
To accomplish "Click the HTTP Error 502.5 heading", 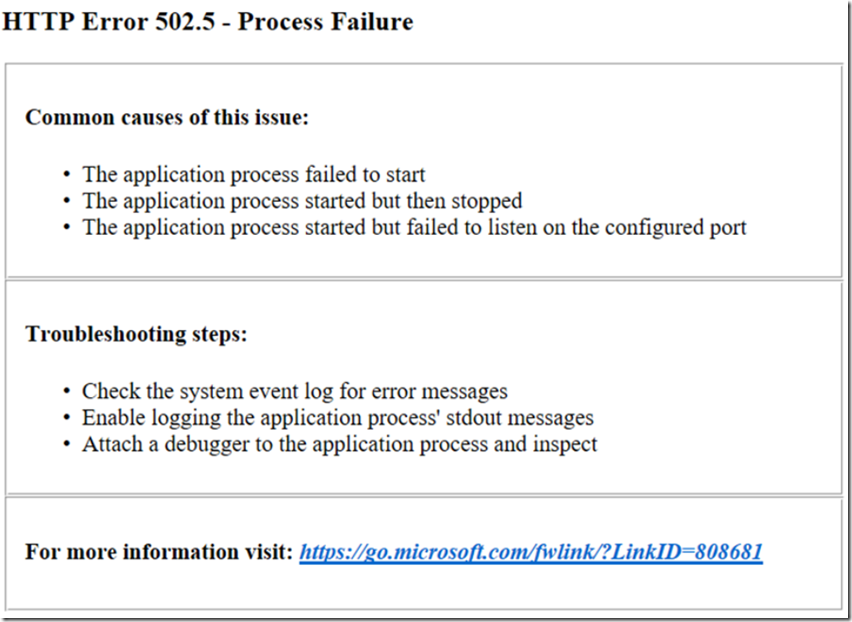I will click(208, 22).
